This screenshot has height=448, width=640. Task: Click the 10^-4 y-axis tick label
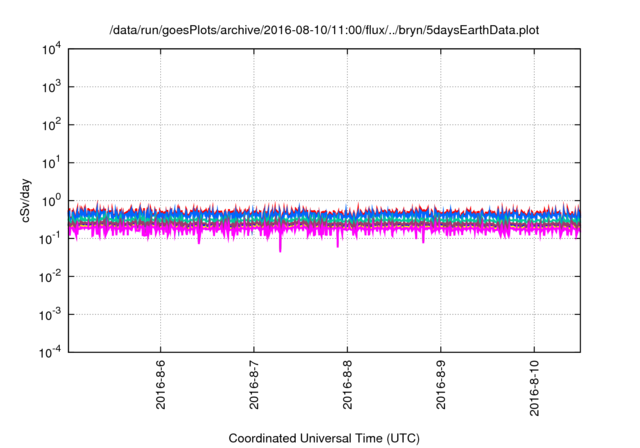[x=50, y=353]
